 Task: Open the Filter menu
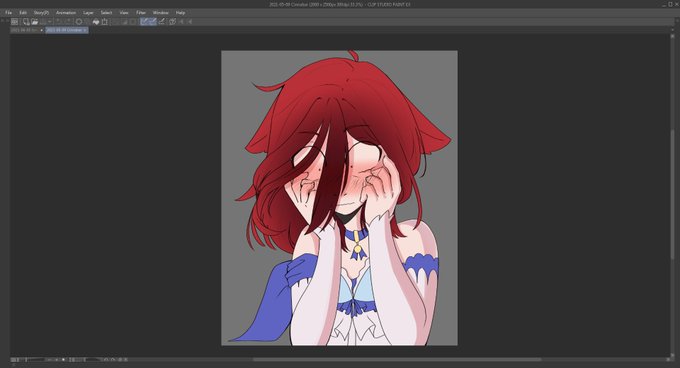[141, 13]
